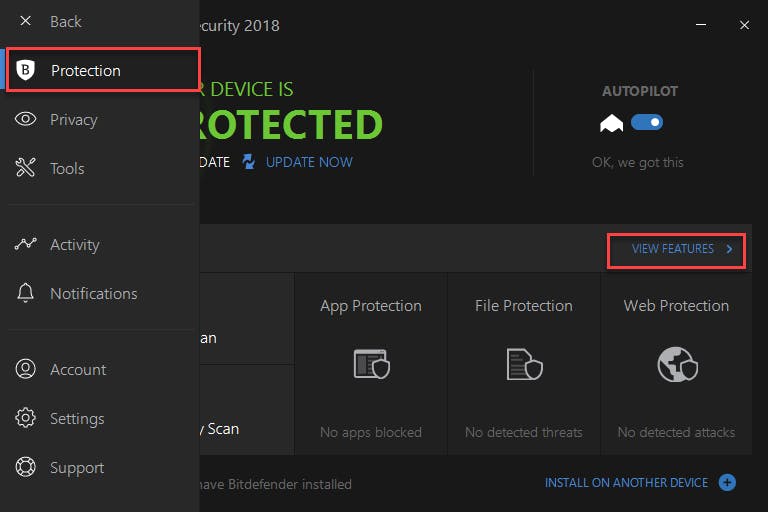Click the Back label in the side menu
Viewport: 768px width, 512px height.
tap(66, 22)
